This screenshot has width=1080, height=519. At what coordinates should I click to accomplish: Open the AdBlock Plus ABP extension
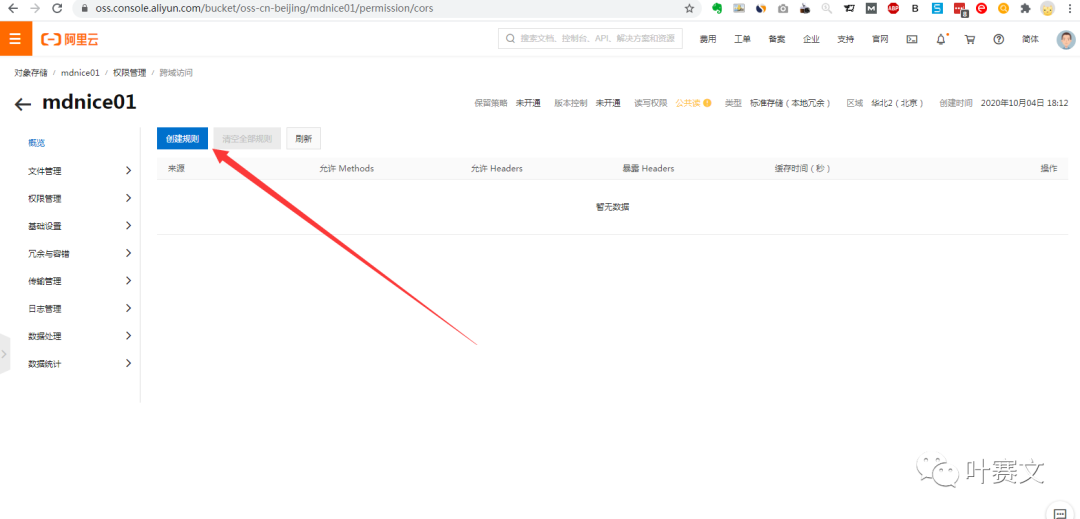(x=893, y=9)
